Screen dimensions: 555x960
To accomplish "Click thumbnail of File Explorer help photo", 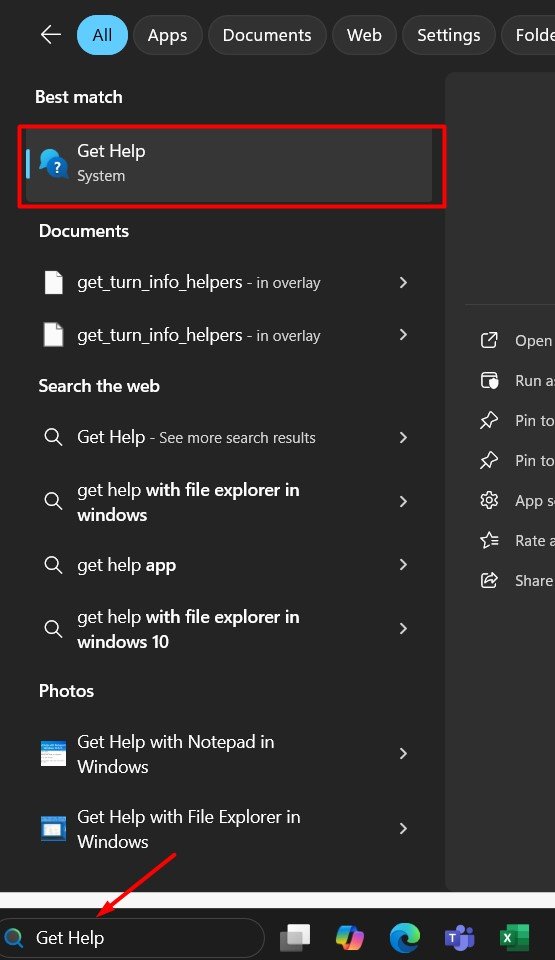I will pyautogui.click(x=53, y=829).
